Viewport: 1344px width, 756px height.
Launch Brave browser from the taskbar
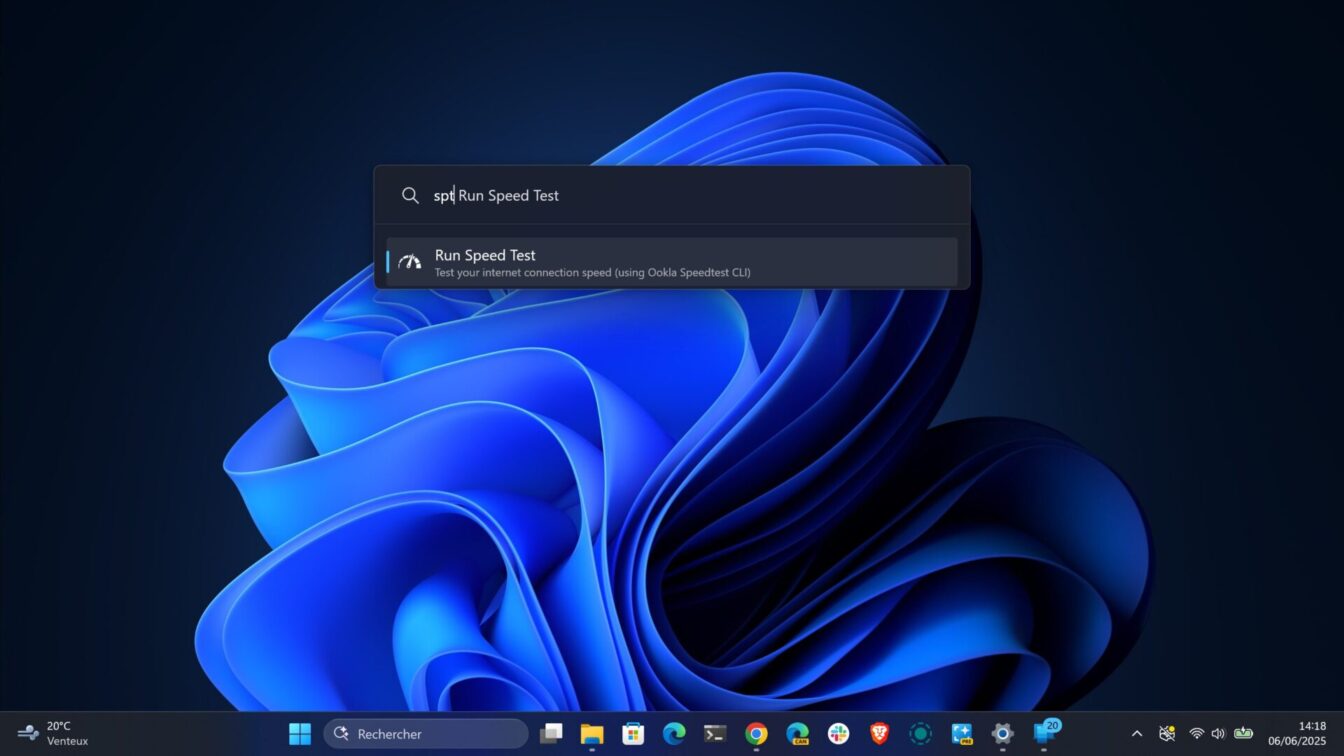pos(879,734)
